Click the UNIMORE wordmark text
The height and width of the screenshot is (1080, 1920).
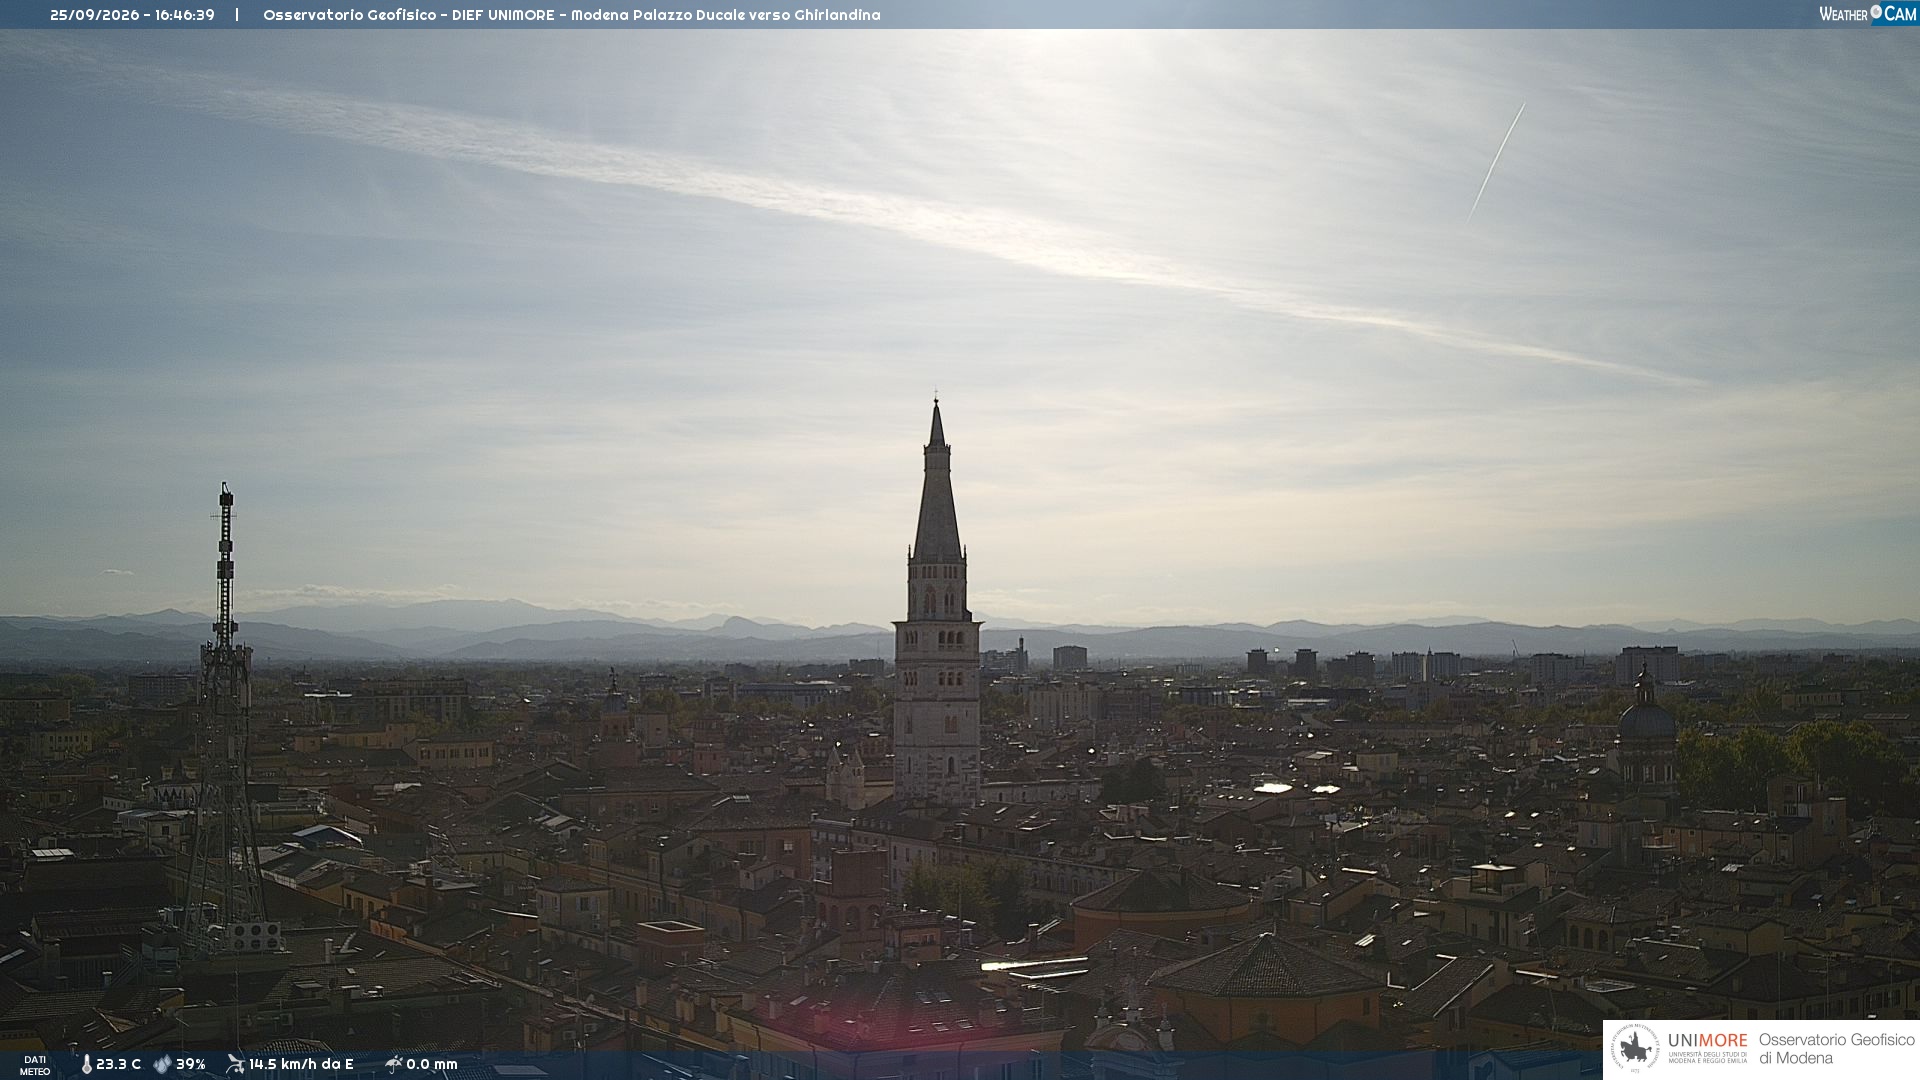(x=1707, y=1041)
